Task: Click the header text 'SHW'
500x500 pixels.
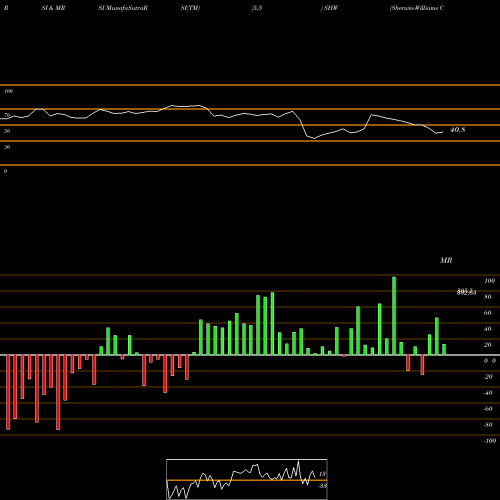Action: (x=330, y=8)
